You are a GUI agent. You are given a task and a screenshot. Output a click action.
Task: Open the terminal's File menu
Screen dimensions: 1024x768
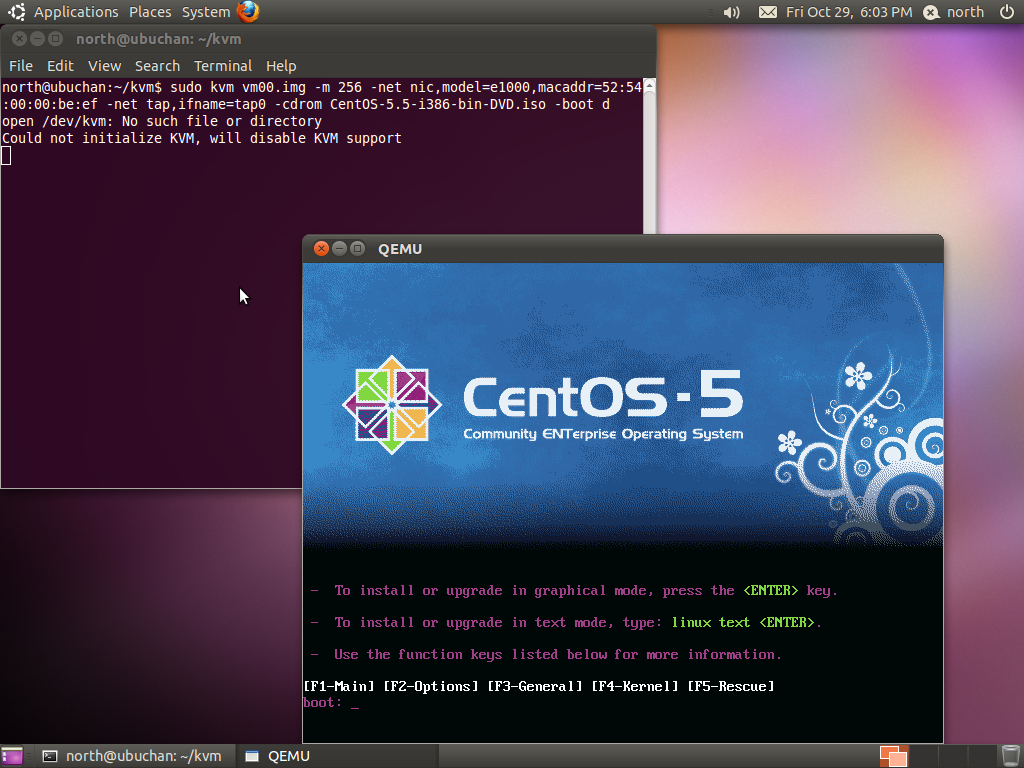(21, 66)
